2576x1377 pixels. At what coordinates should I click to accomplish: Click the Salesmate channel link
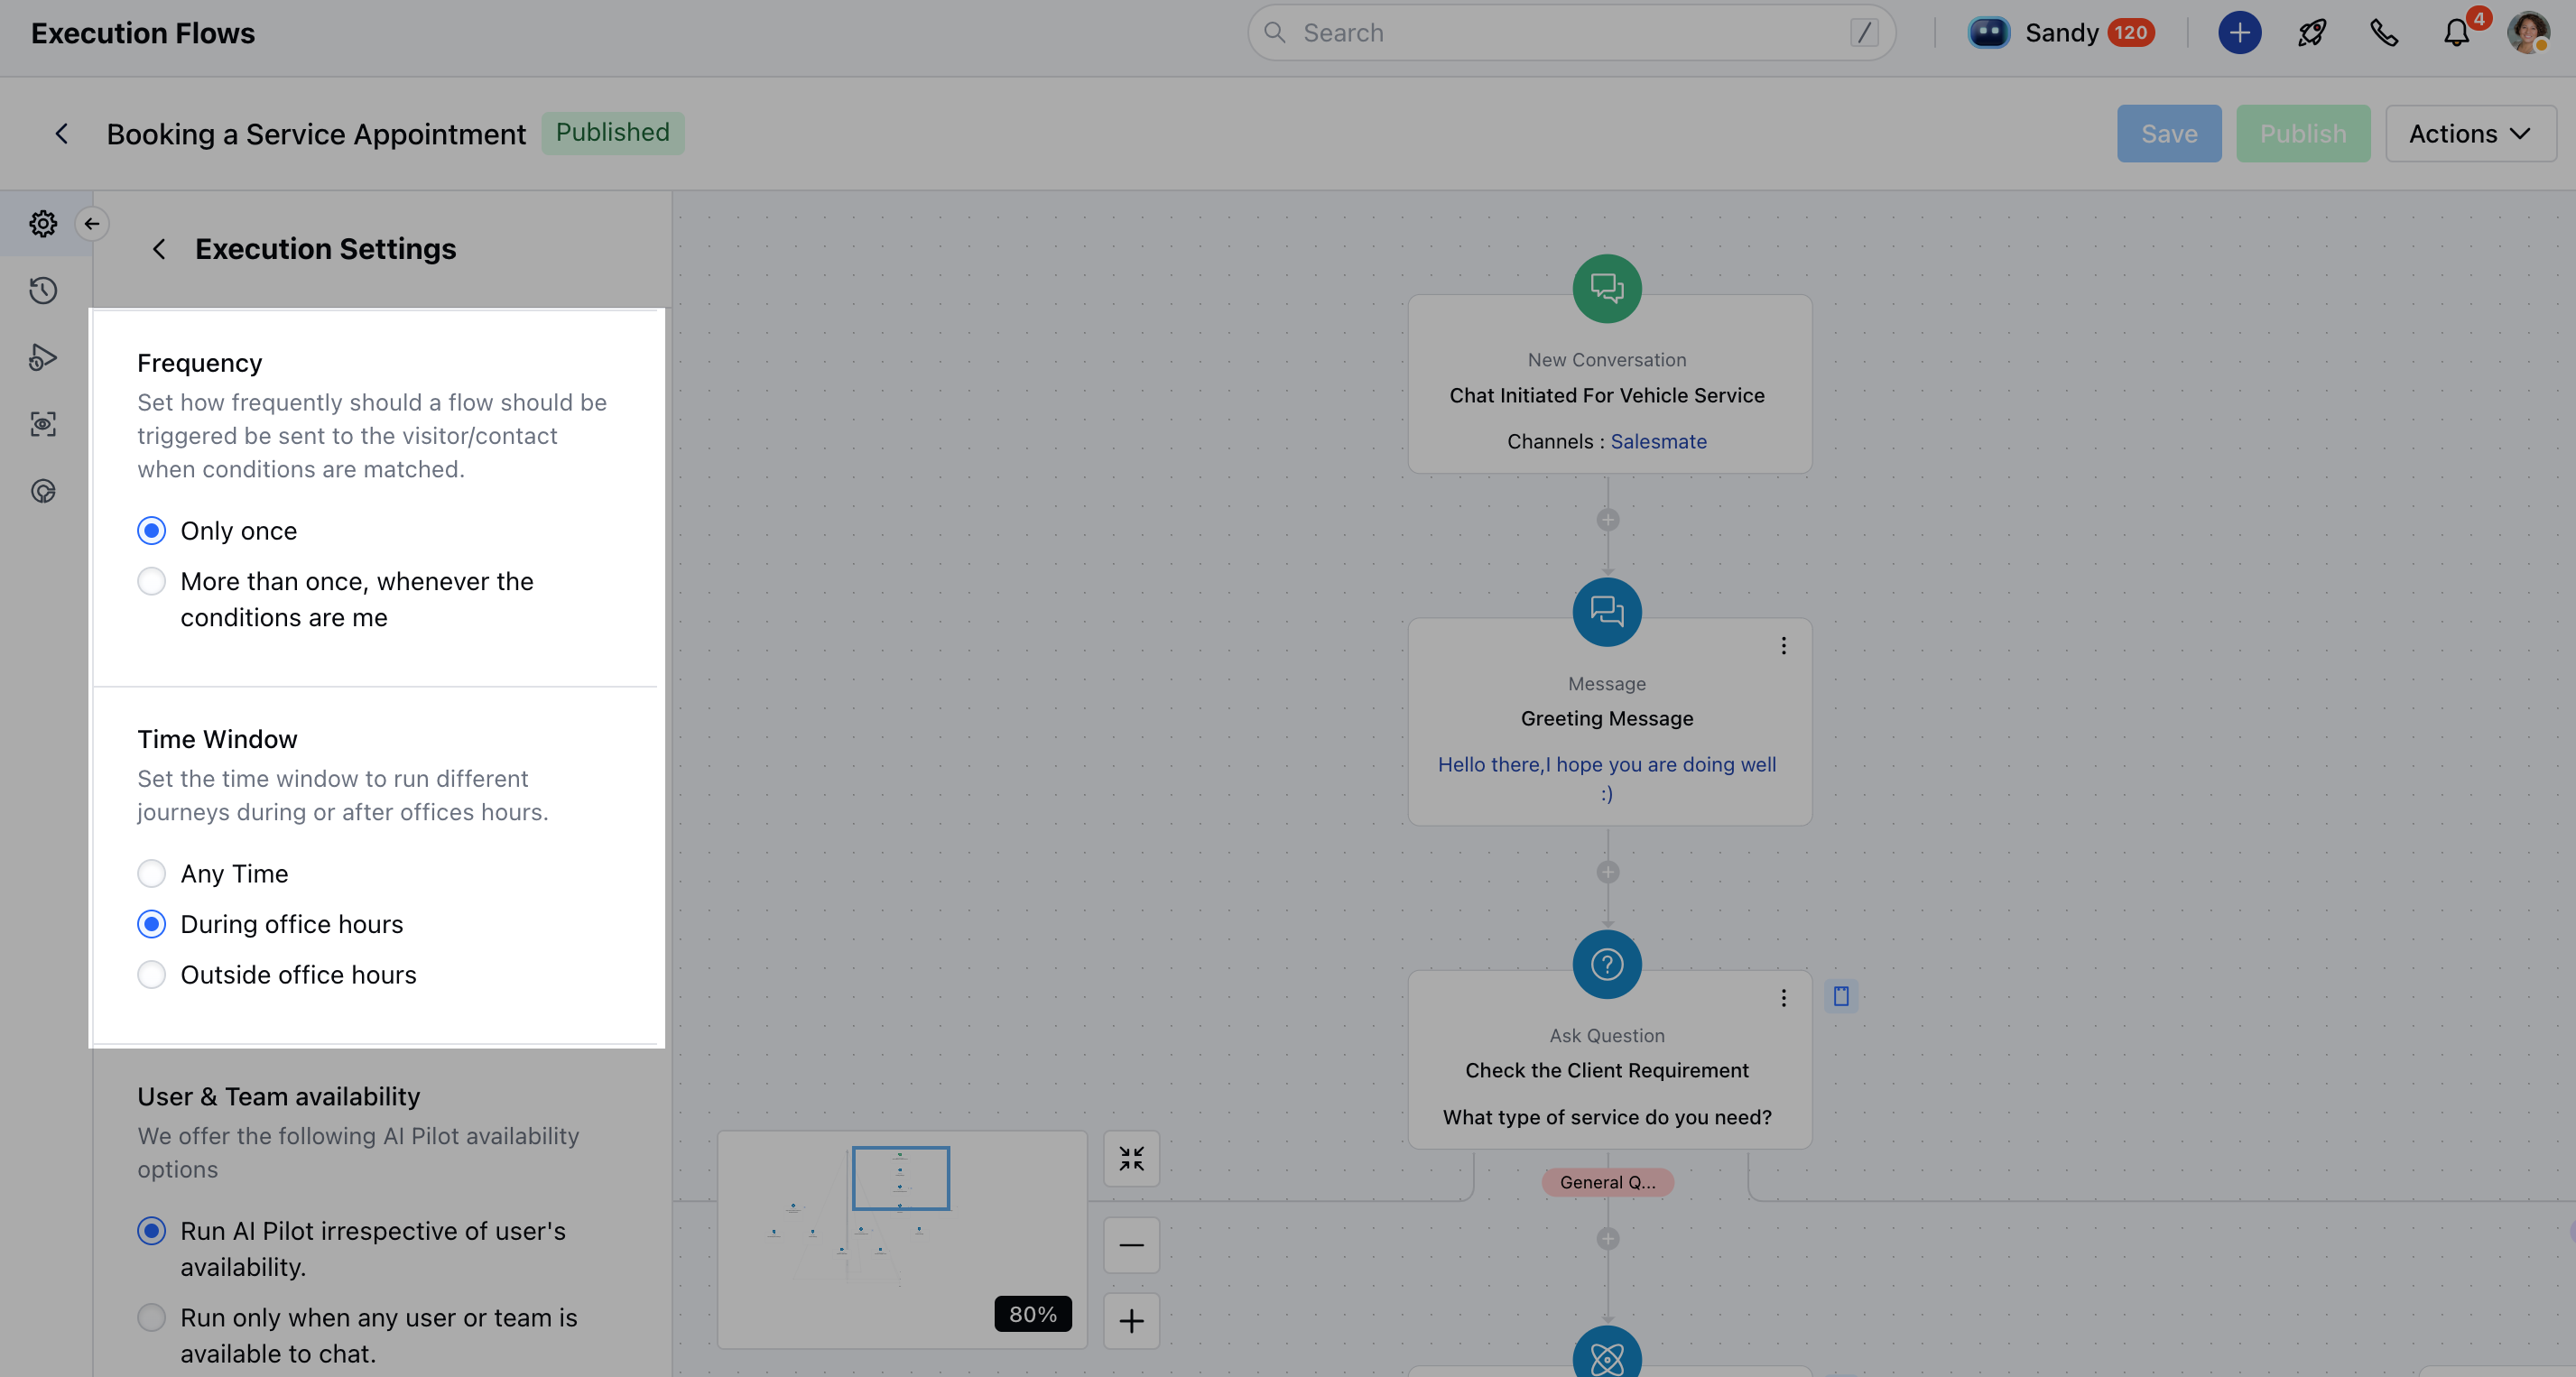coord(1658,441)
